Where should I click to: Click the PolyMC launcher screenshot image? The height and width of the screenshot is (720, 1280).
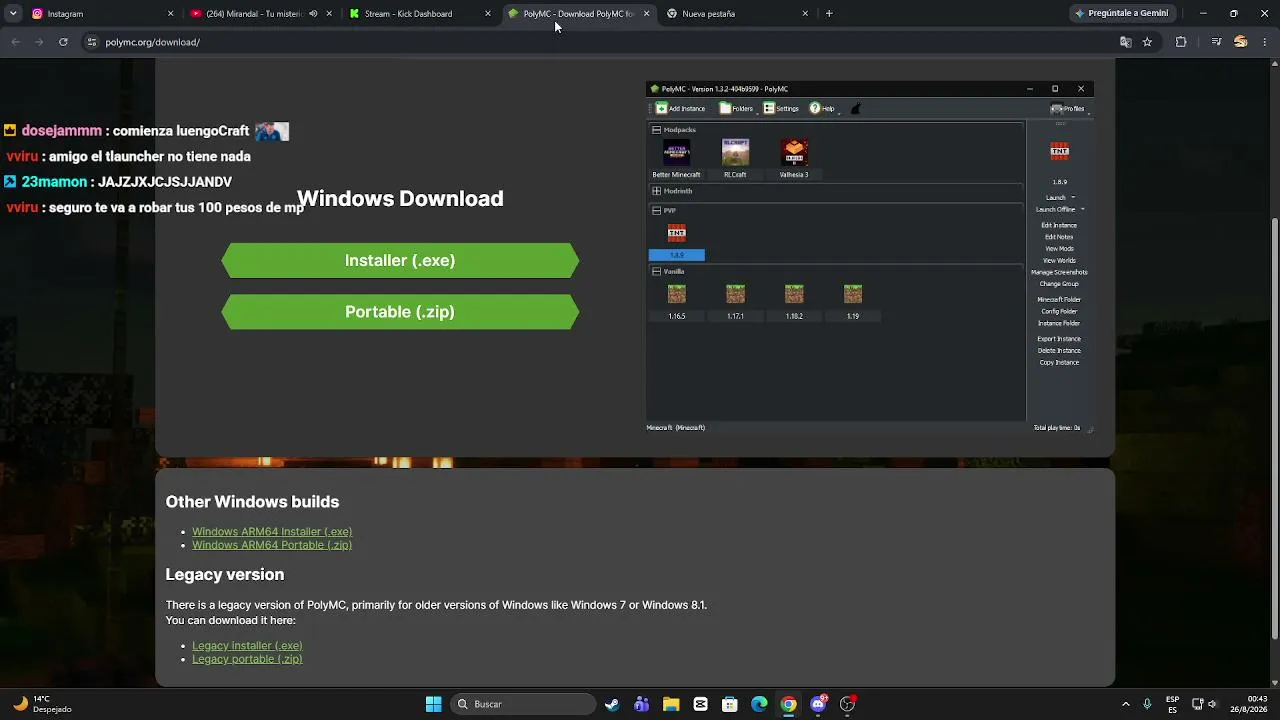pos(870,258)
